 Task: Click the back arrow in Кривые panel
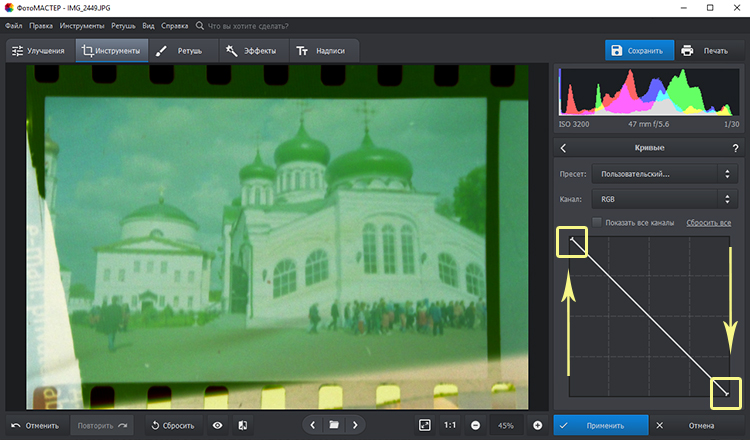click(x=563, y=148)
